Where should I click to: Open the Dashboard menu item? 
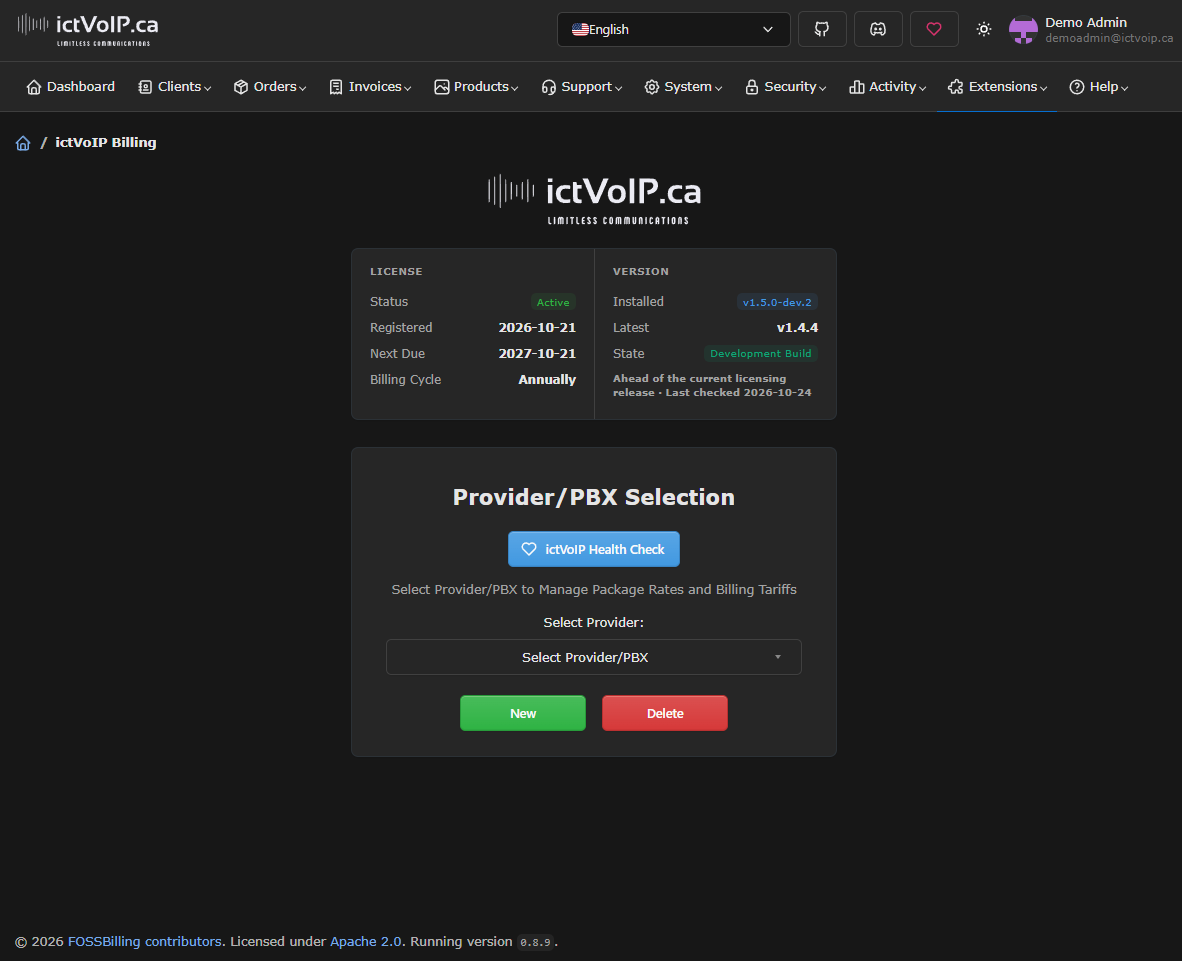point(71,87)
